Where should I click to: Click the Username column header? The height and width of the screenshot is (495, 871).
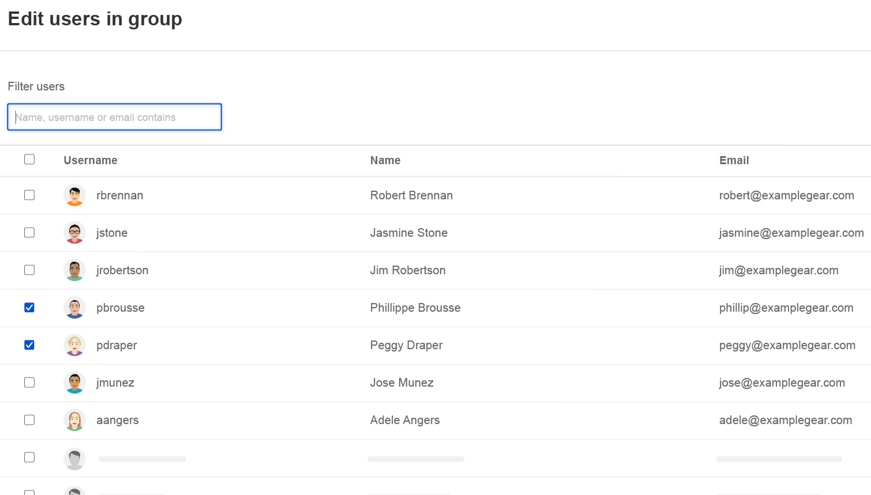pos(90,160)
